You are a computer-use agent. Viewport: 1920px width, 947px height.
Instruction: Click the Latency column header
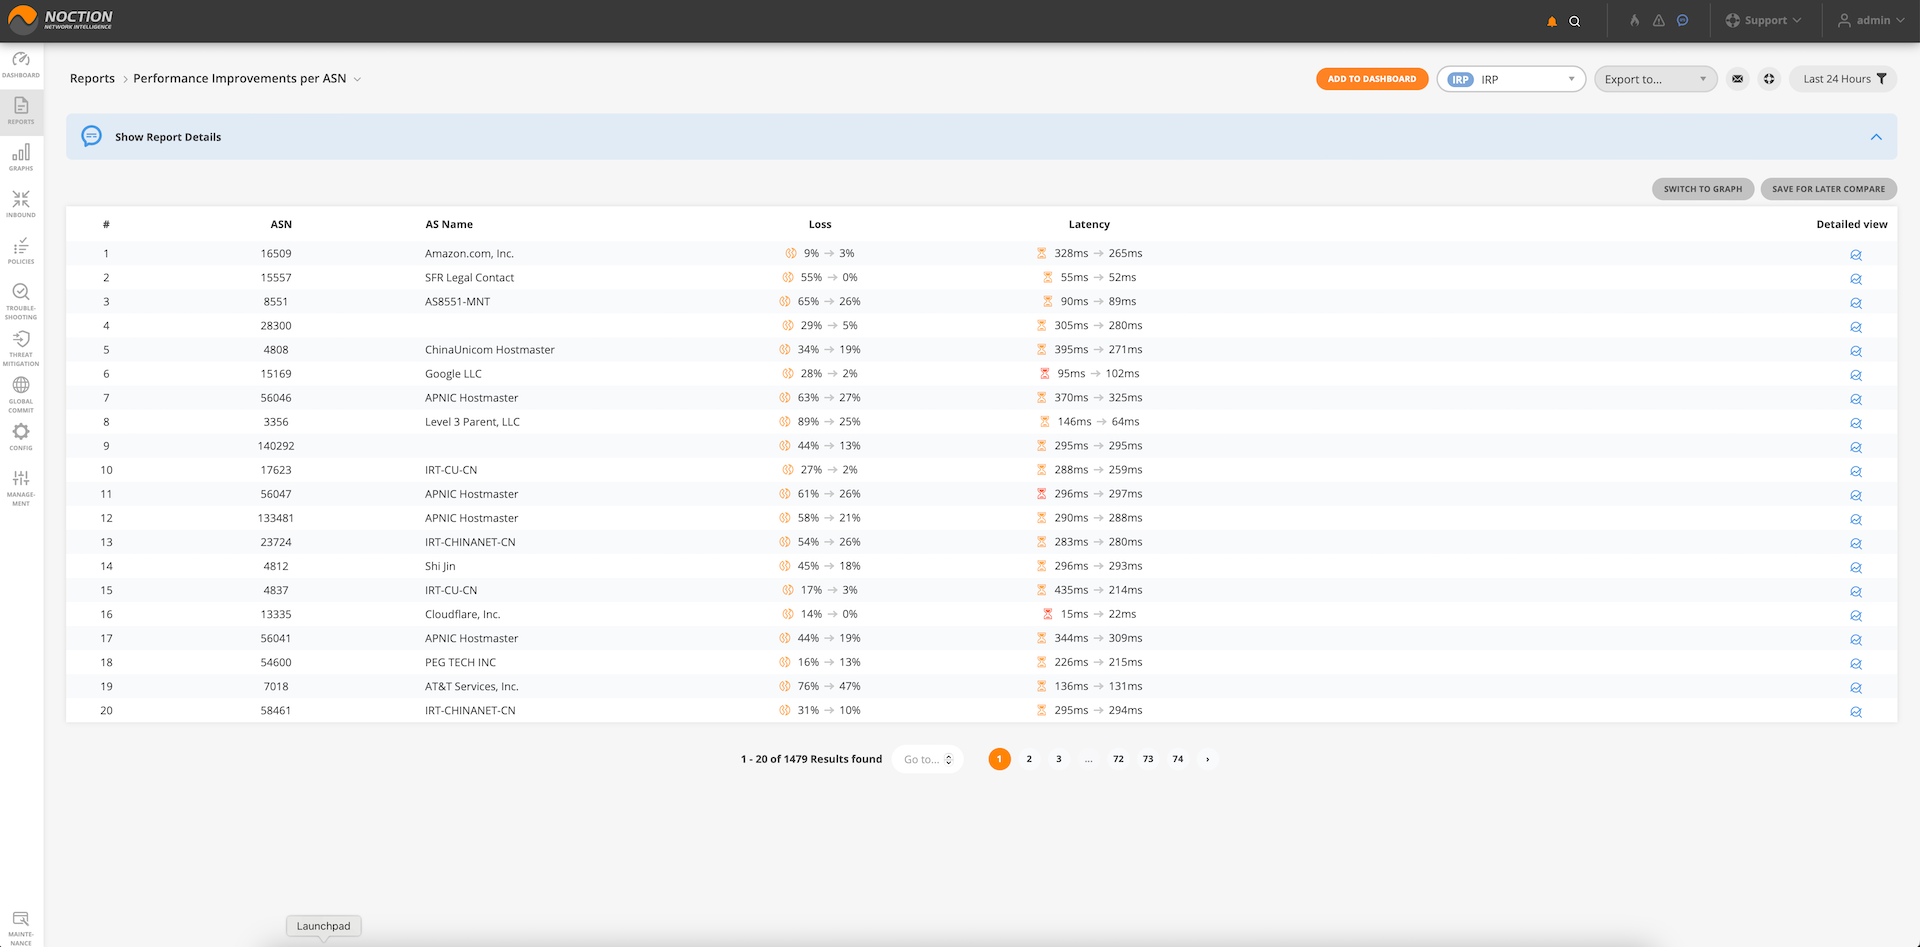click(x=1089, y=225)
